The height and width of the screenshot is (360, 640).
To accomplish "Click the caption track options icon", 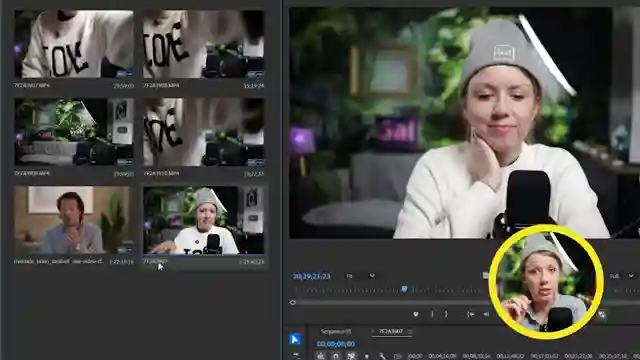I will click(398, 356).
